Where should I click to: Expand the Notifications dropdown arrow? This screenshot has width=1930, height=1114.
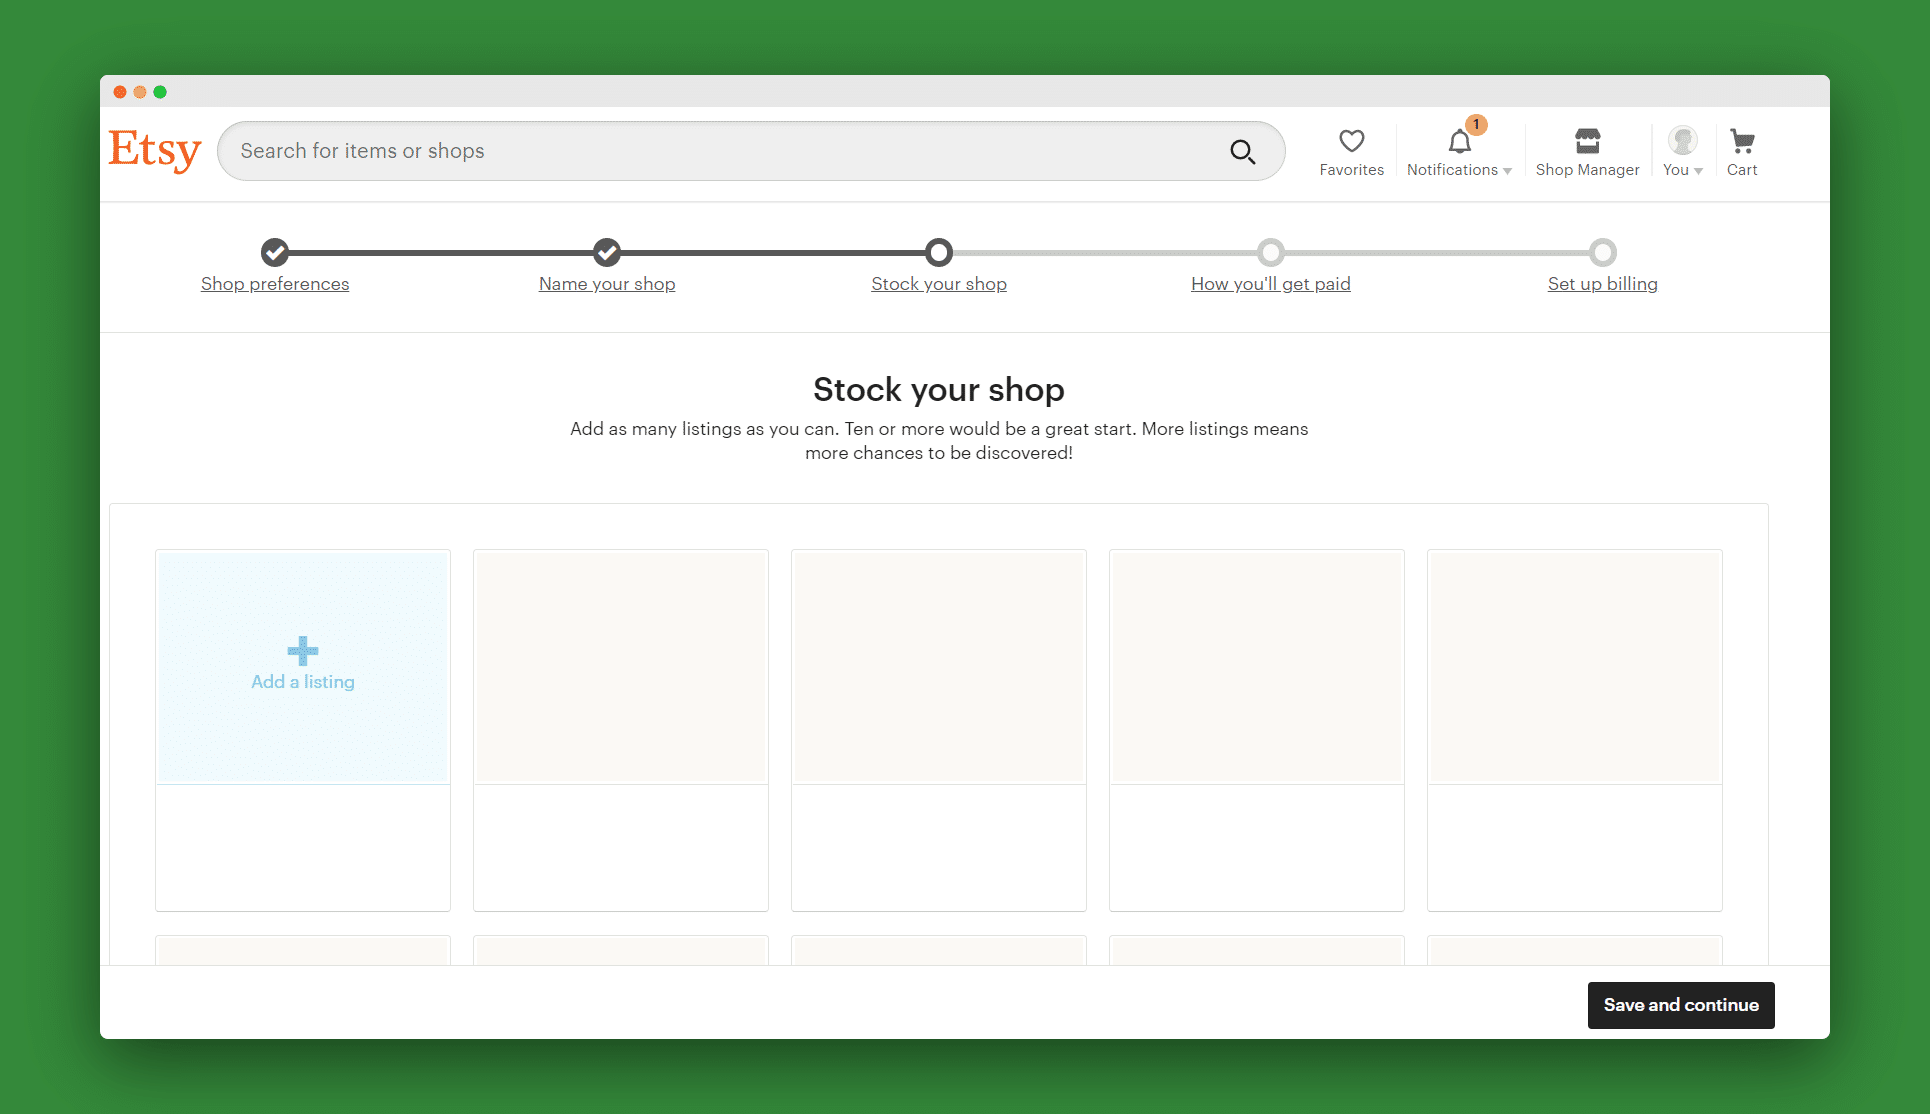click(x=1507, y=171)
